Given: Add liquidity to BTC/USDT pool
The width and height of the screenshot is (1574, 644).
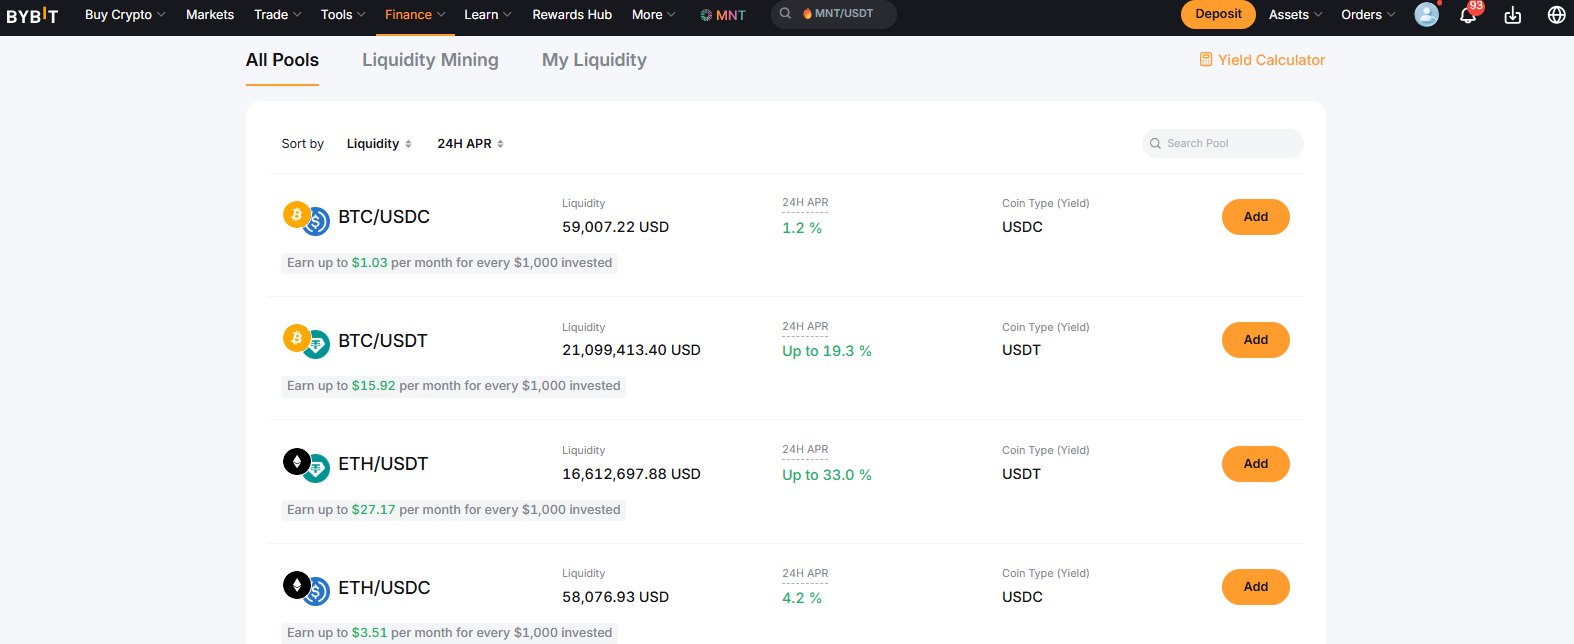Looking at the screenshot, I should pyautogui.click(x=1256, y=340).
